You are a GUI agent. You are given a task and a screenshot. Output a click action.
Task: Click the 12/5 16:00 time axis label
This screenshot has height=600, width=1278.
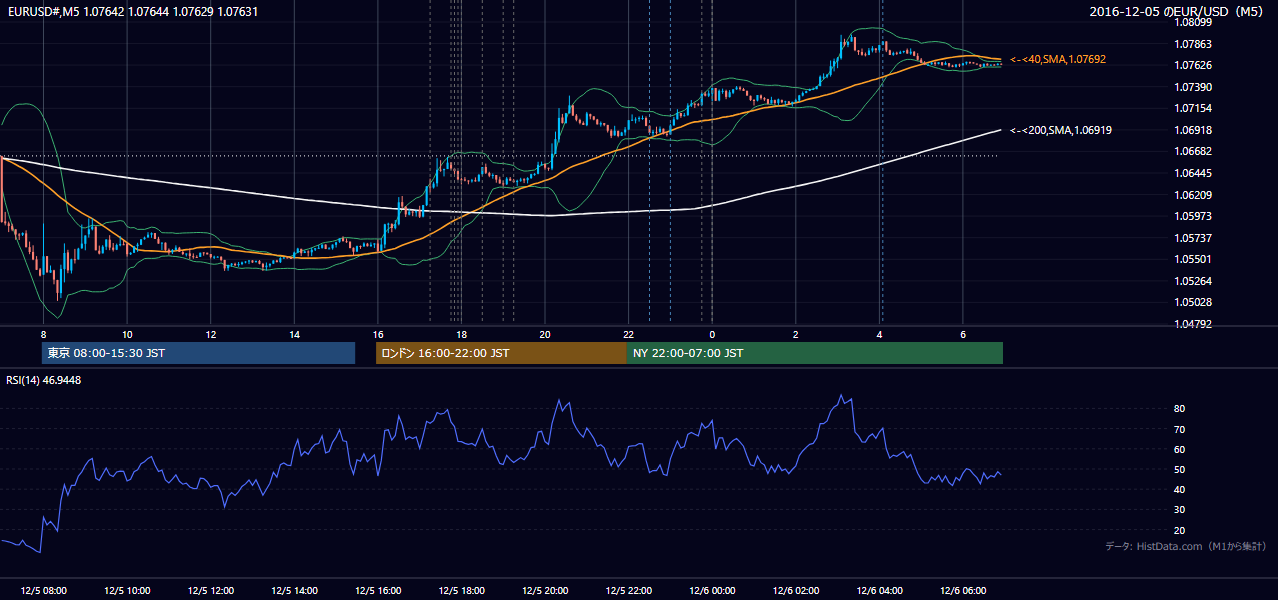click(378, 590)
